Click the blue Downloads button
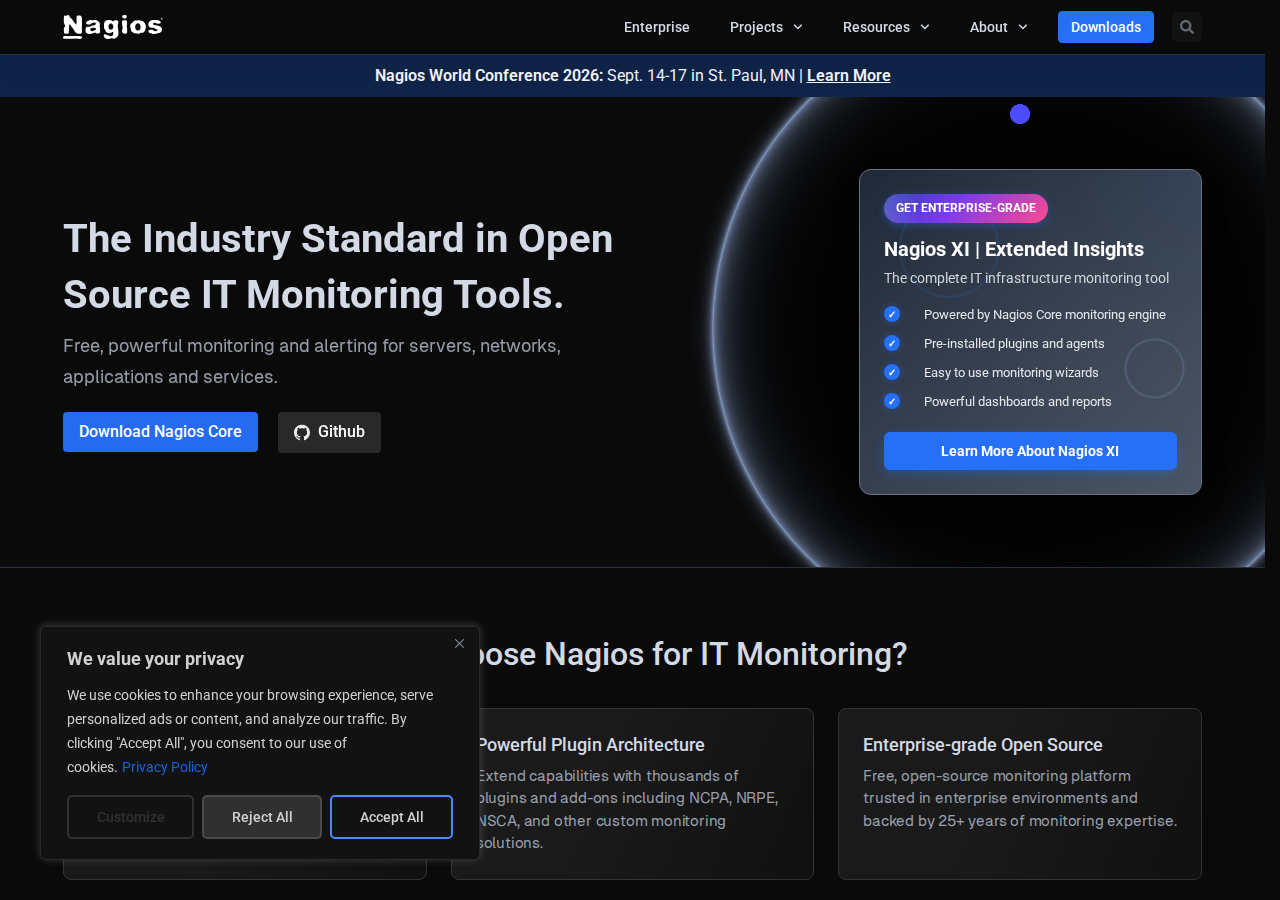The image size is (1280, 900). (x=1106, y=27)
